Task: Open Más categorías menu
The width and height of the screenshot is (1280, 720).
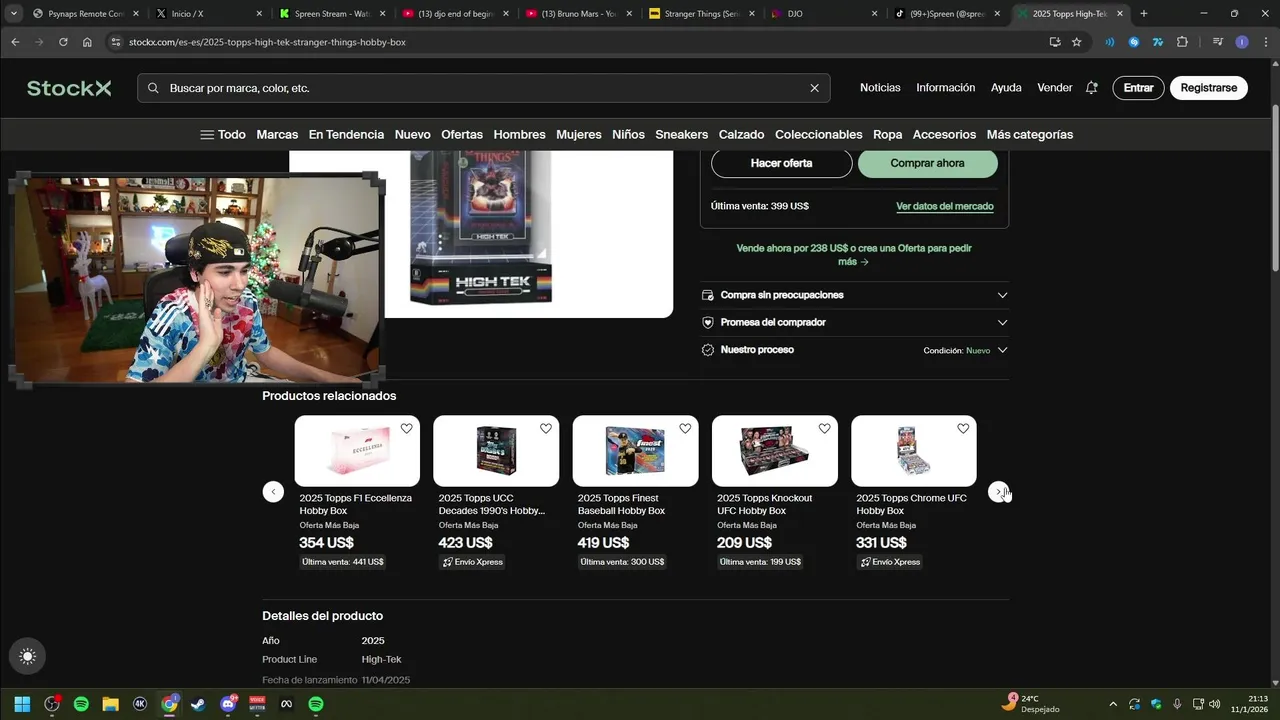Action: pyautogui.click(x=1030, y=134)
